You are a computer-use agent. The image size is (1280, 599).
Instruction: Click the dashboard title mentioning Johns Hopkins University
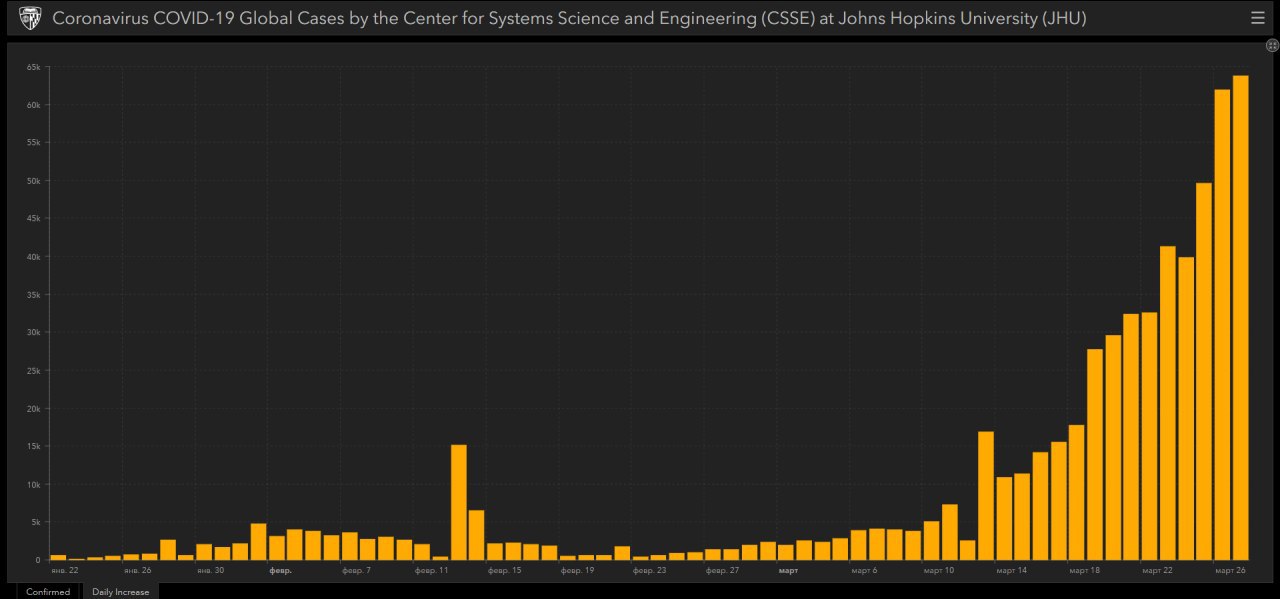click(569, 18)
